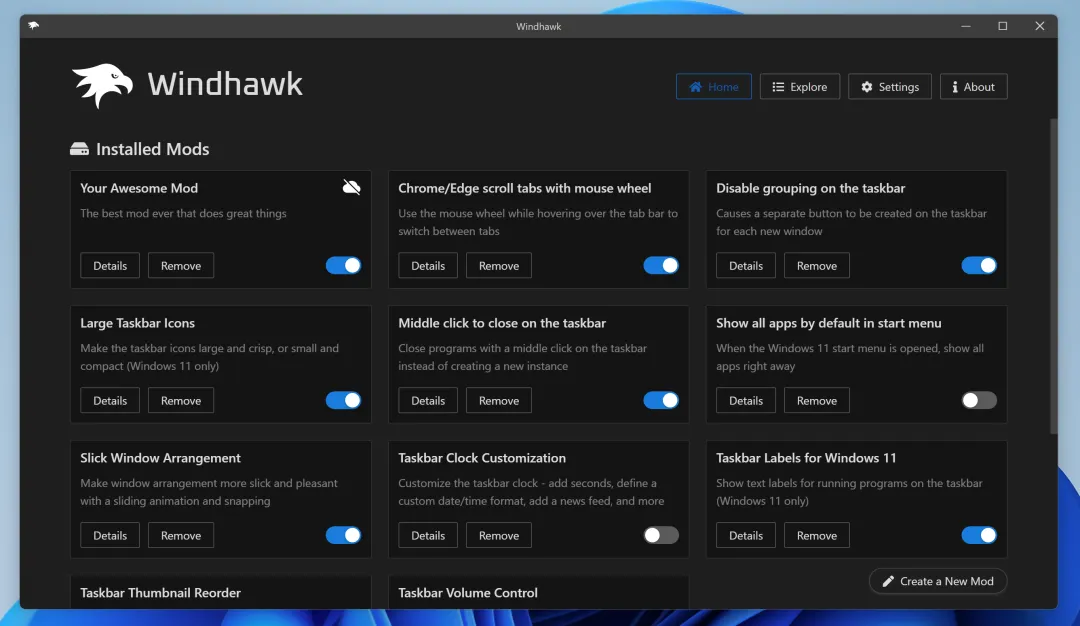Viewport: 1080px width, 626px height.
Task: Disable Middle click to close mod
Action: pyautogui.click(x=661, y=400)
